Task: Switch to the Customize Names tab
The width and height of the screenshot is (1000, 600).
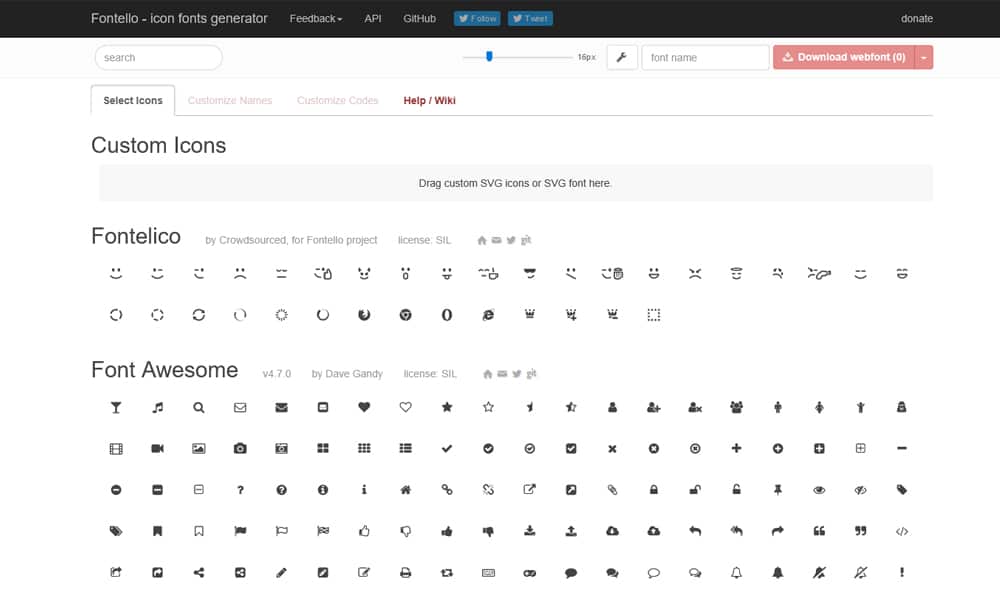Action: pyautogui.click(x=230, y=101)
